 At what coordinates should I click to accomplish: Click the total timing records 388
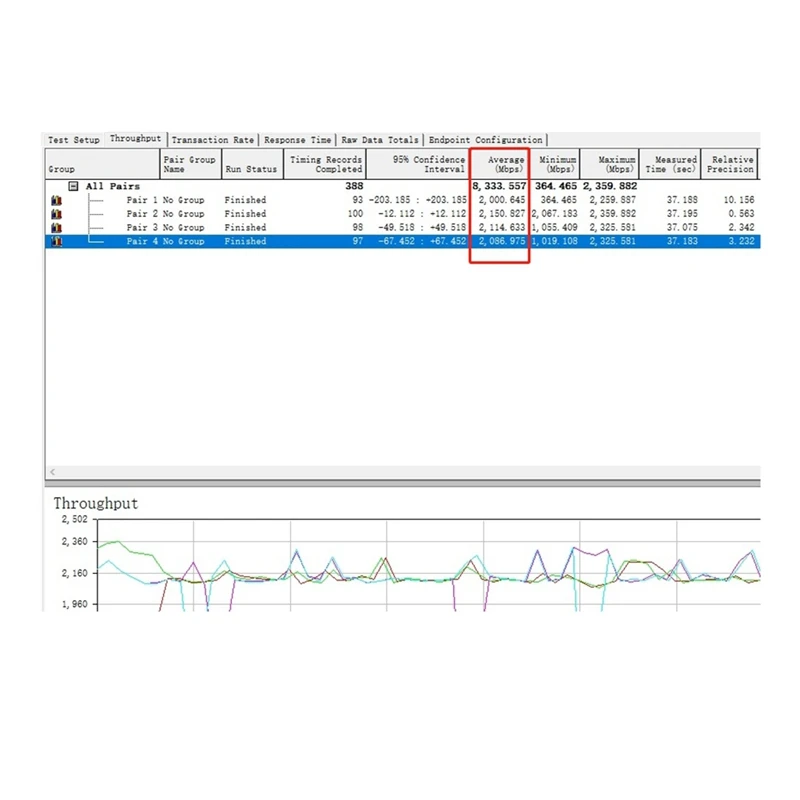tap(354, 186)
